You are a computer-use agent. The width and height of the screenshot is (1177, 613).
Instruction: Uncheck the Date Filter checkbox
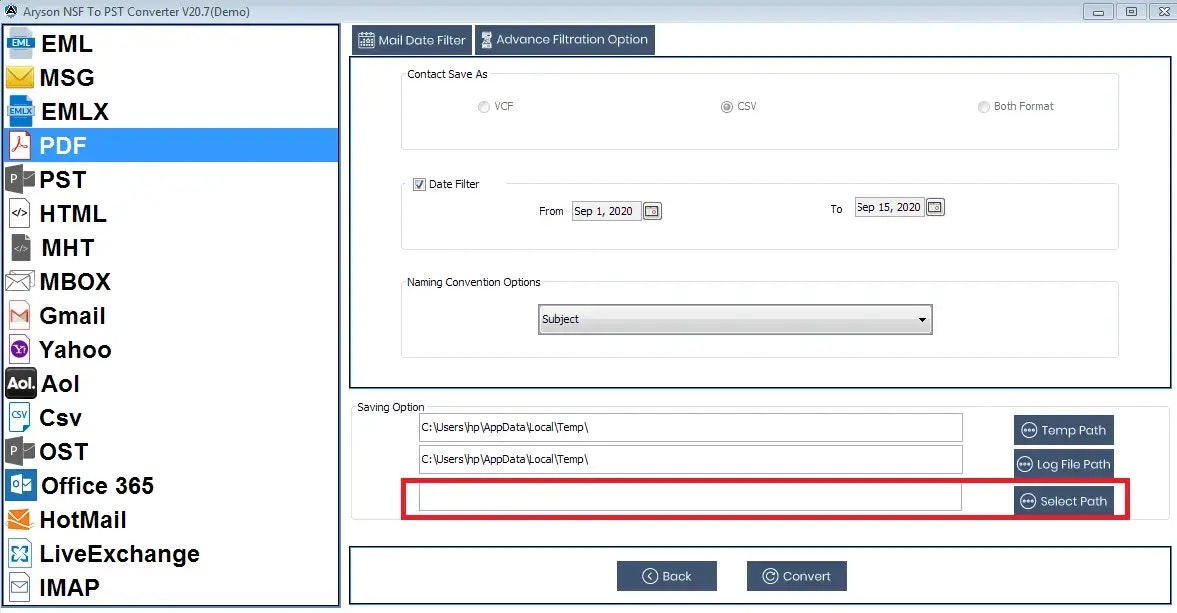coord(420,185)
